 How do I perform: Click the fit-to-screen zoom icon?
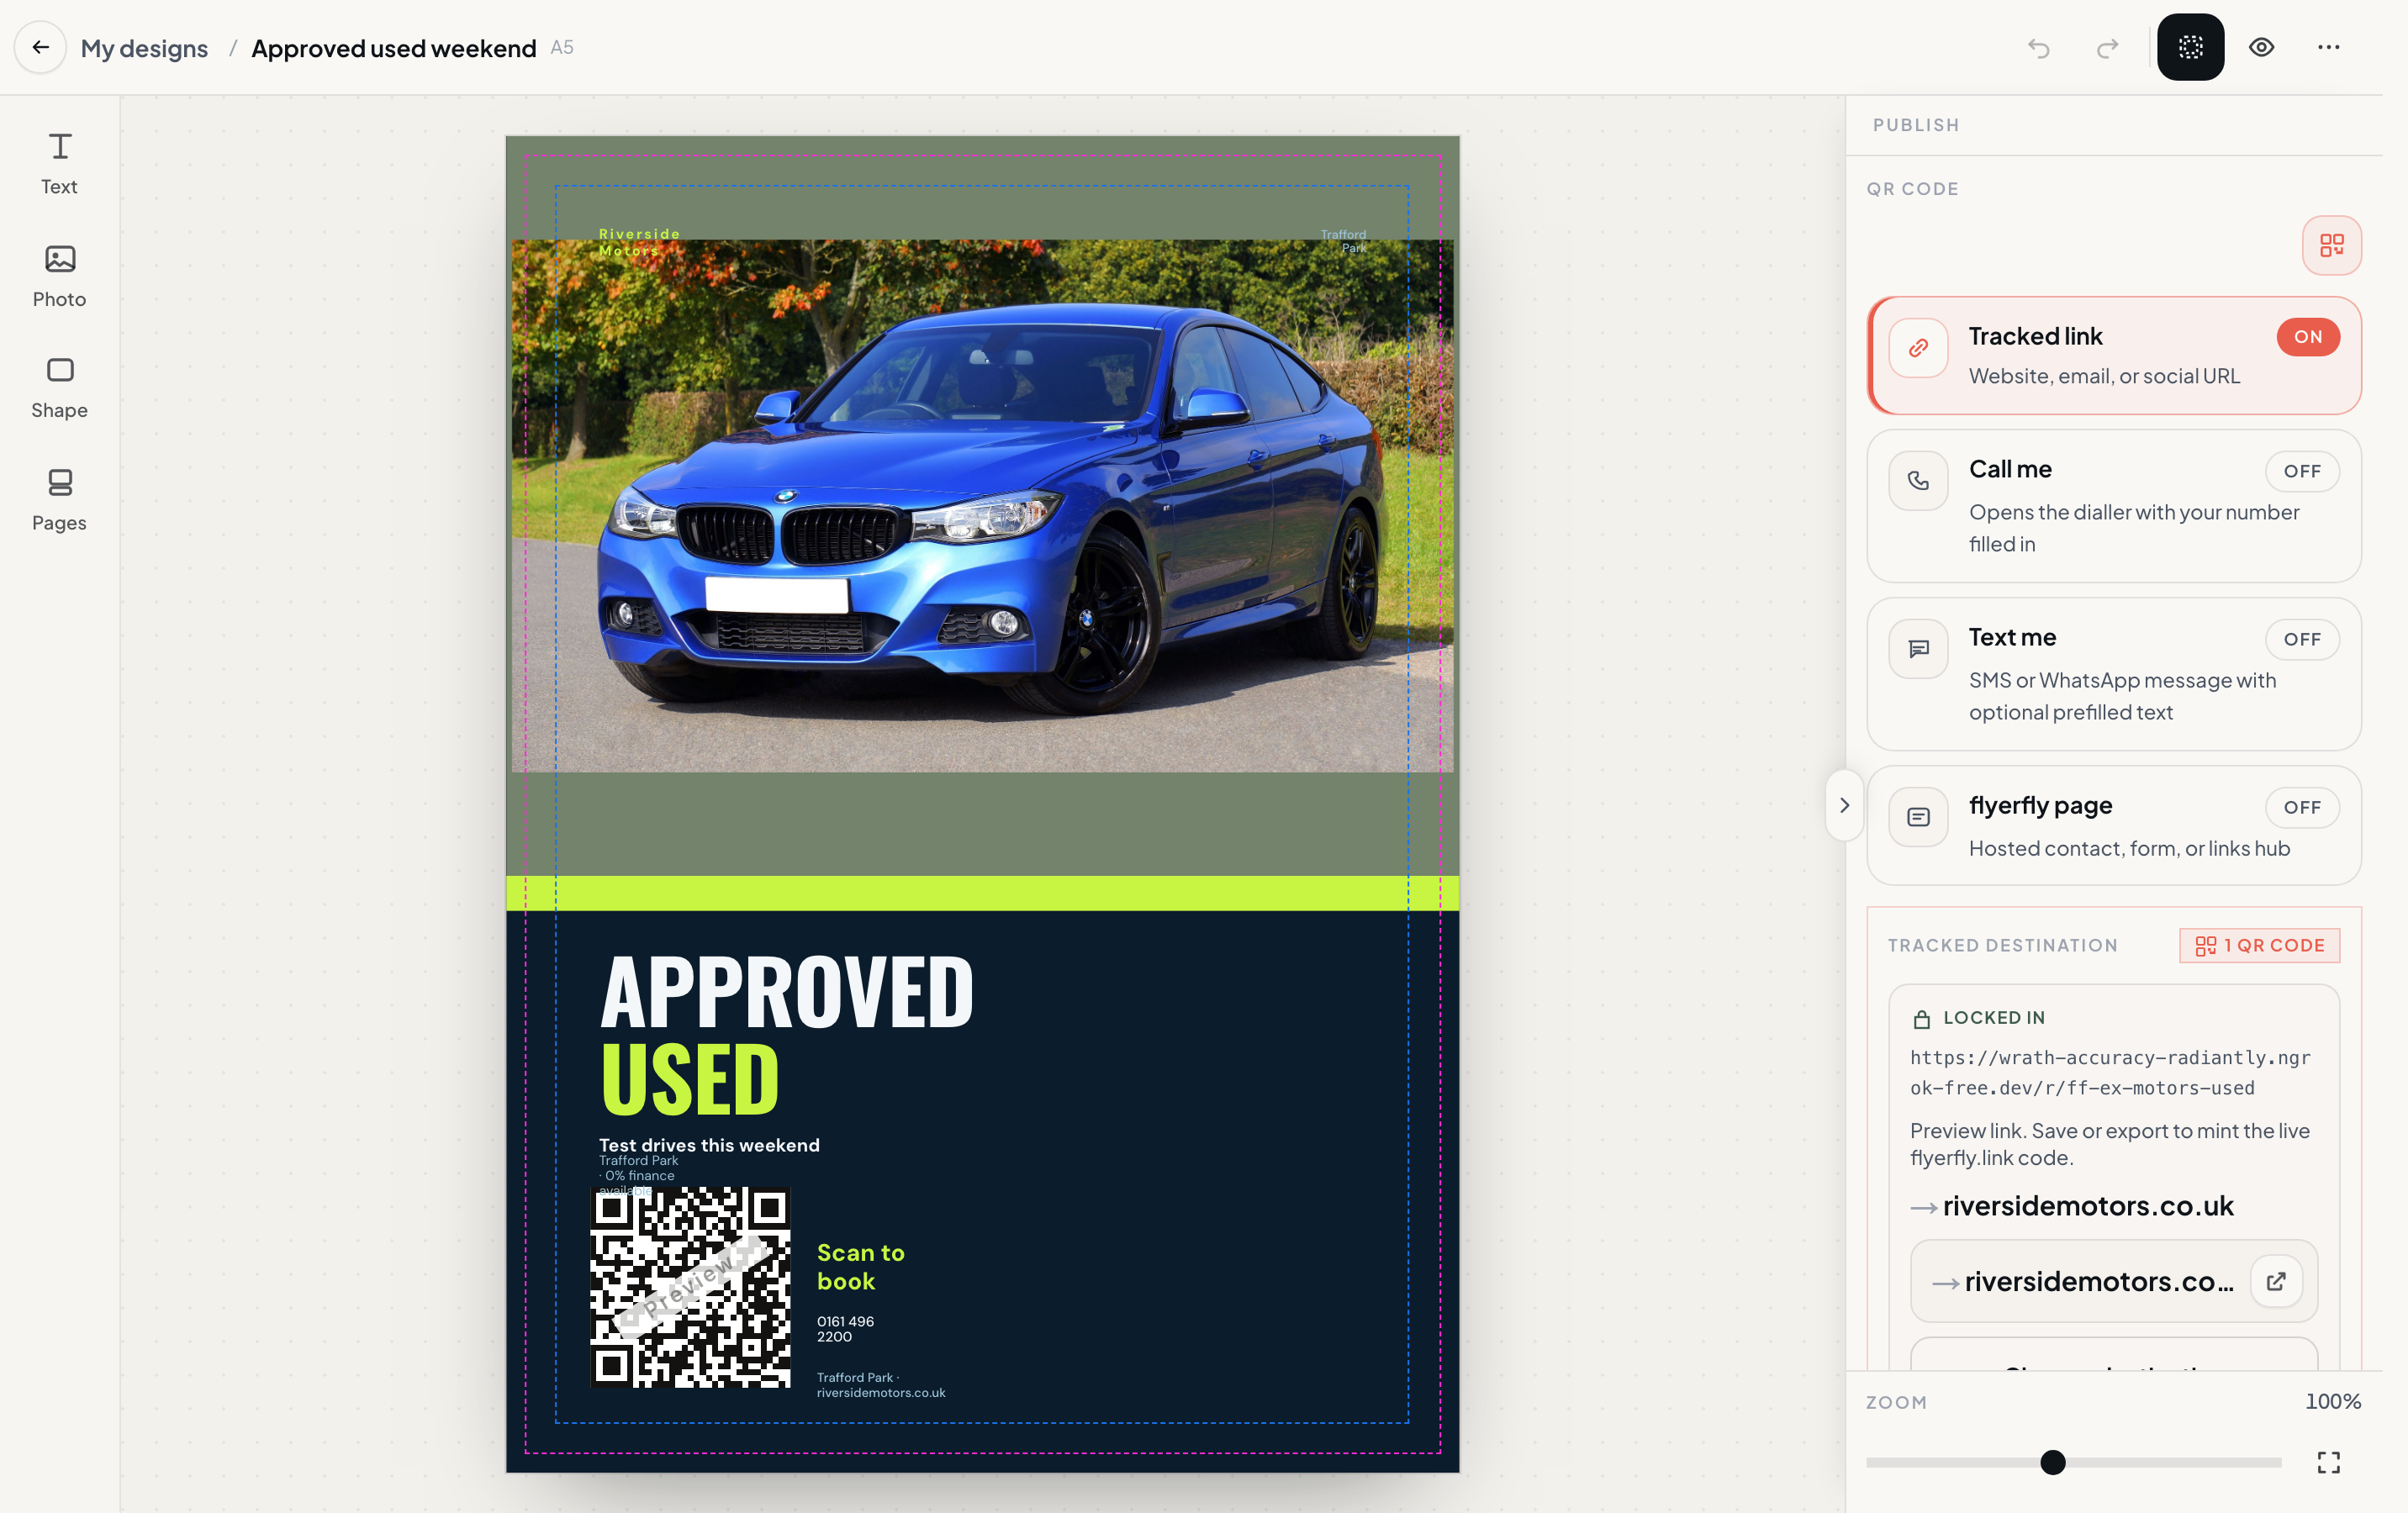[x=2328, y=1462]
